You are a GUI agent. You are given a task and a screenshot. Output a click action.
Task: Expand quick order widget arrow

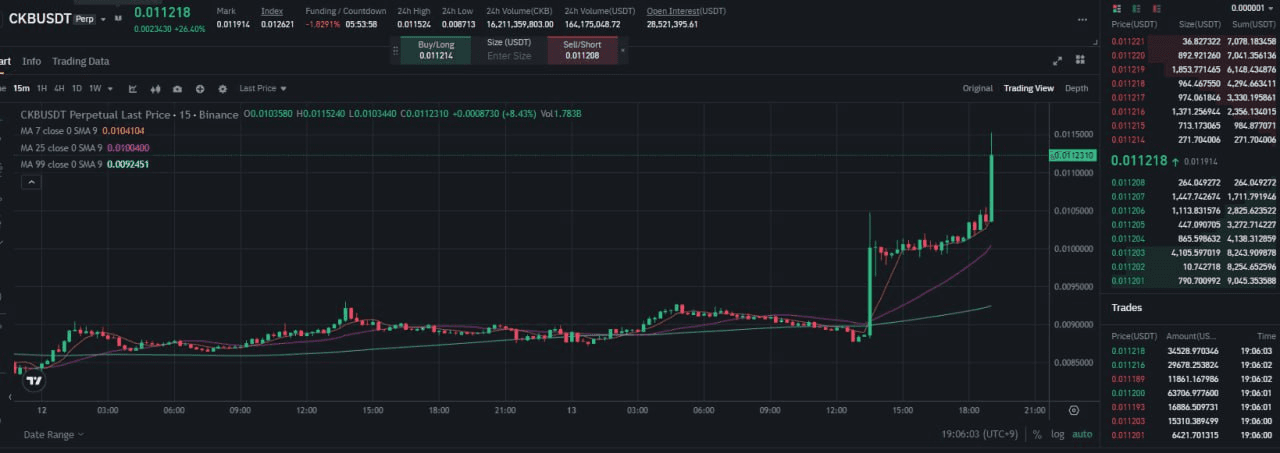pos(623,49)
